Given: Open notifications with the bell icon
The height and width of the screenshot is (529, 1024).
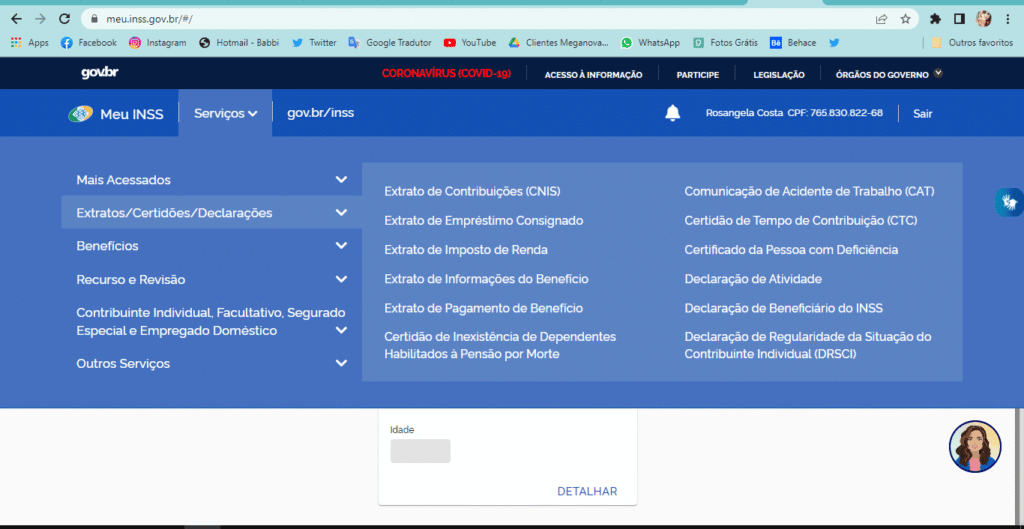Looking at the screenshot, I should (x=673, y=113).
